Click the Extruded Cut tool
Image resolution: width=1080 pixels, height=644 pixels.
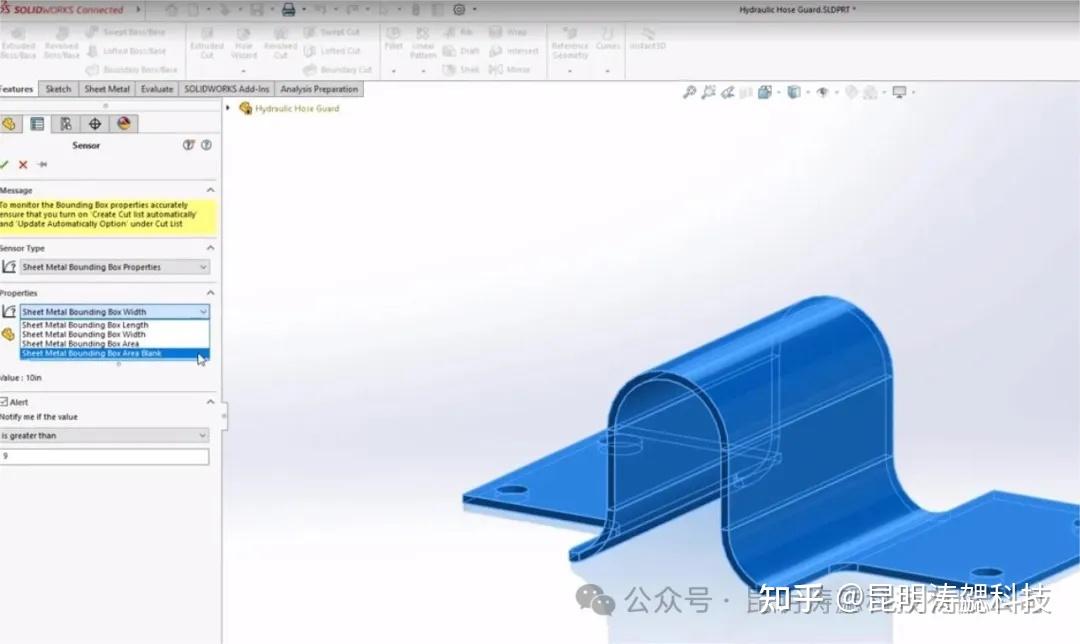click(207, 43)
